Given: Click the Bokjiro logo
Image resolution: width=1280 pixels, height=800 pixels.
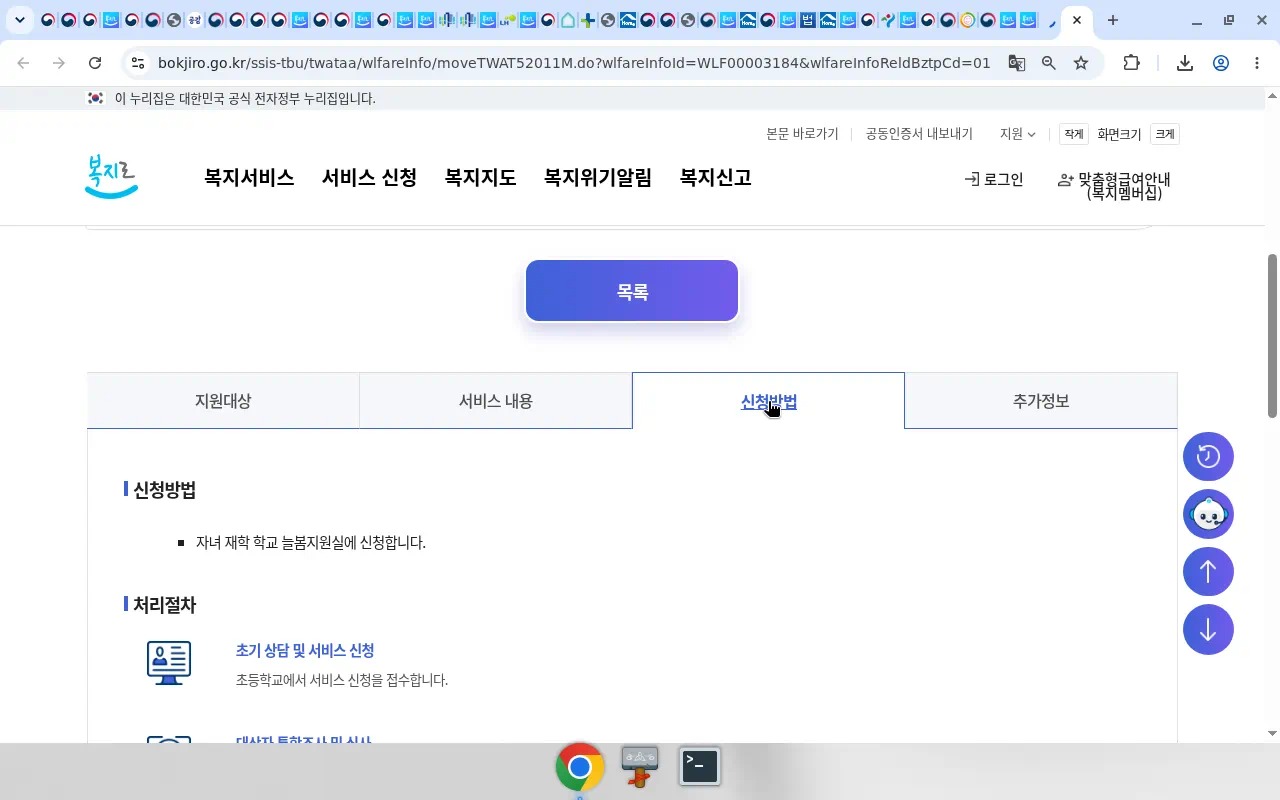Looking at the screenshot, I should (x=111, y=177).
